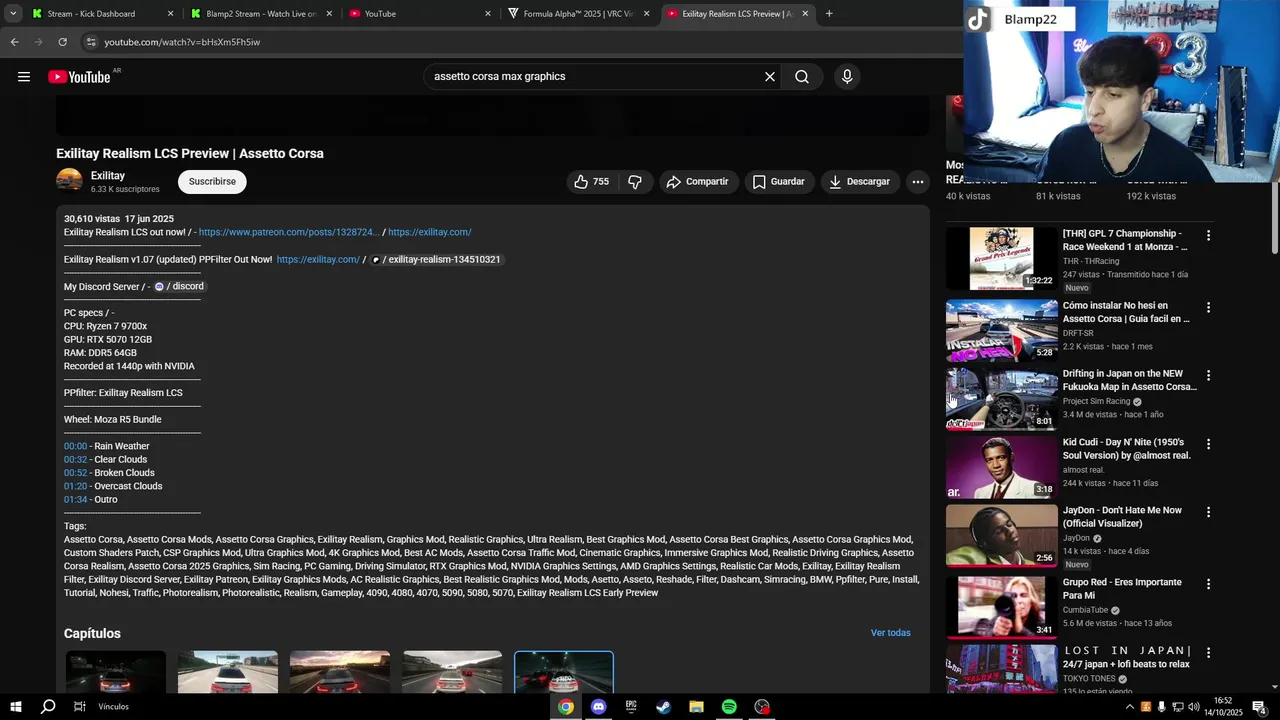
Task: Open options for JayDon video
Action: click(x=1208, y=512)
